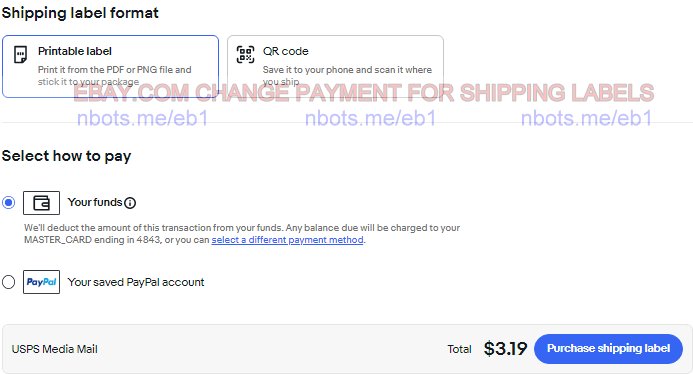The height and width of the screenshot is (374, 693).
Task: Click the Printable label title text
Action: point(75,51)
